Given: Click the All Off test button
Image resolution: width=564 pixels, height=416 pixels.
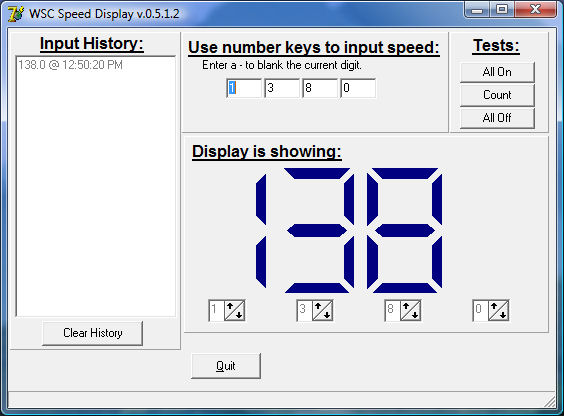Looking at the screenshot, I should [x=497, y=118].
